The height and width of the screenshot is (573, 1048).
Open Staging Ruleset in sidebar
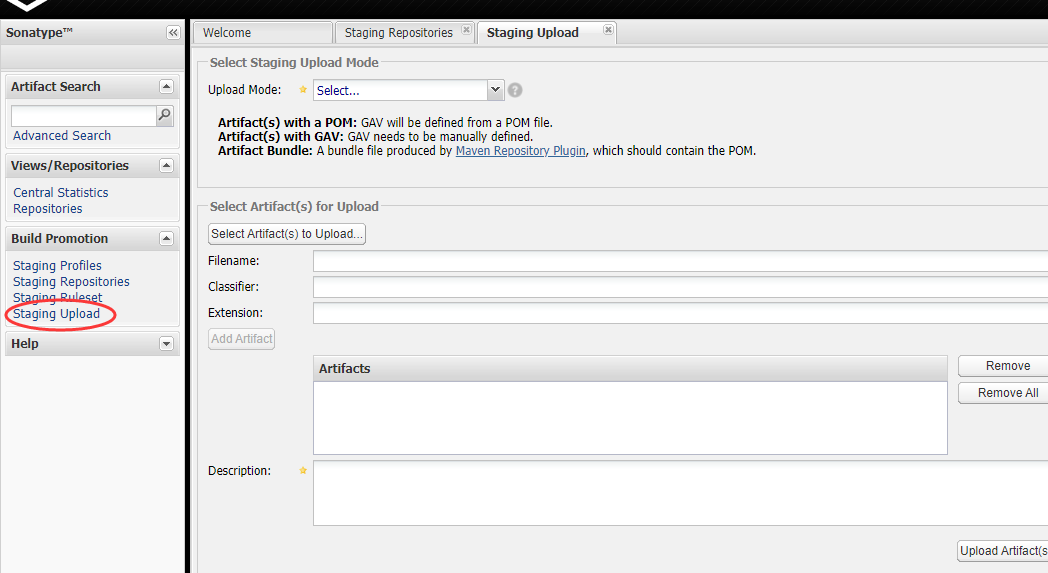57,298
